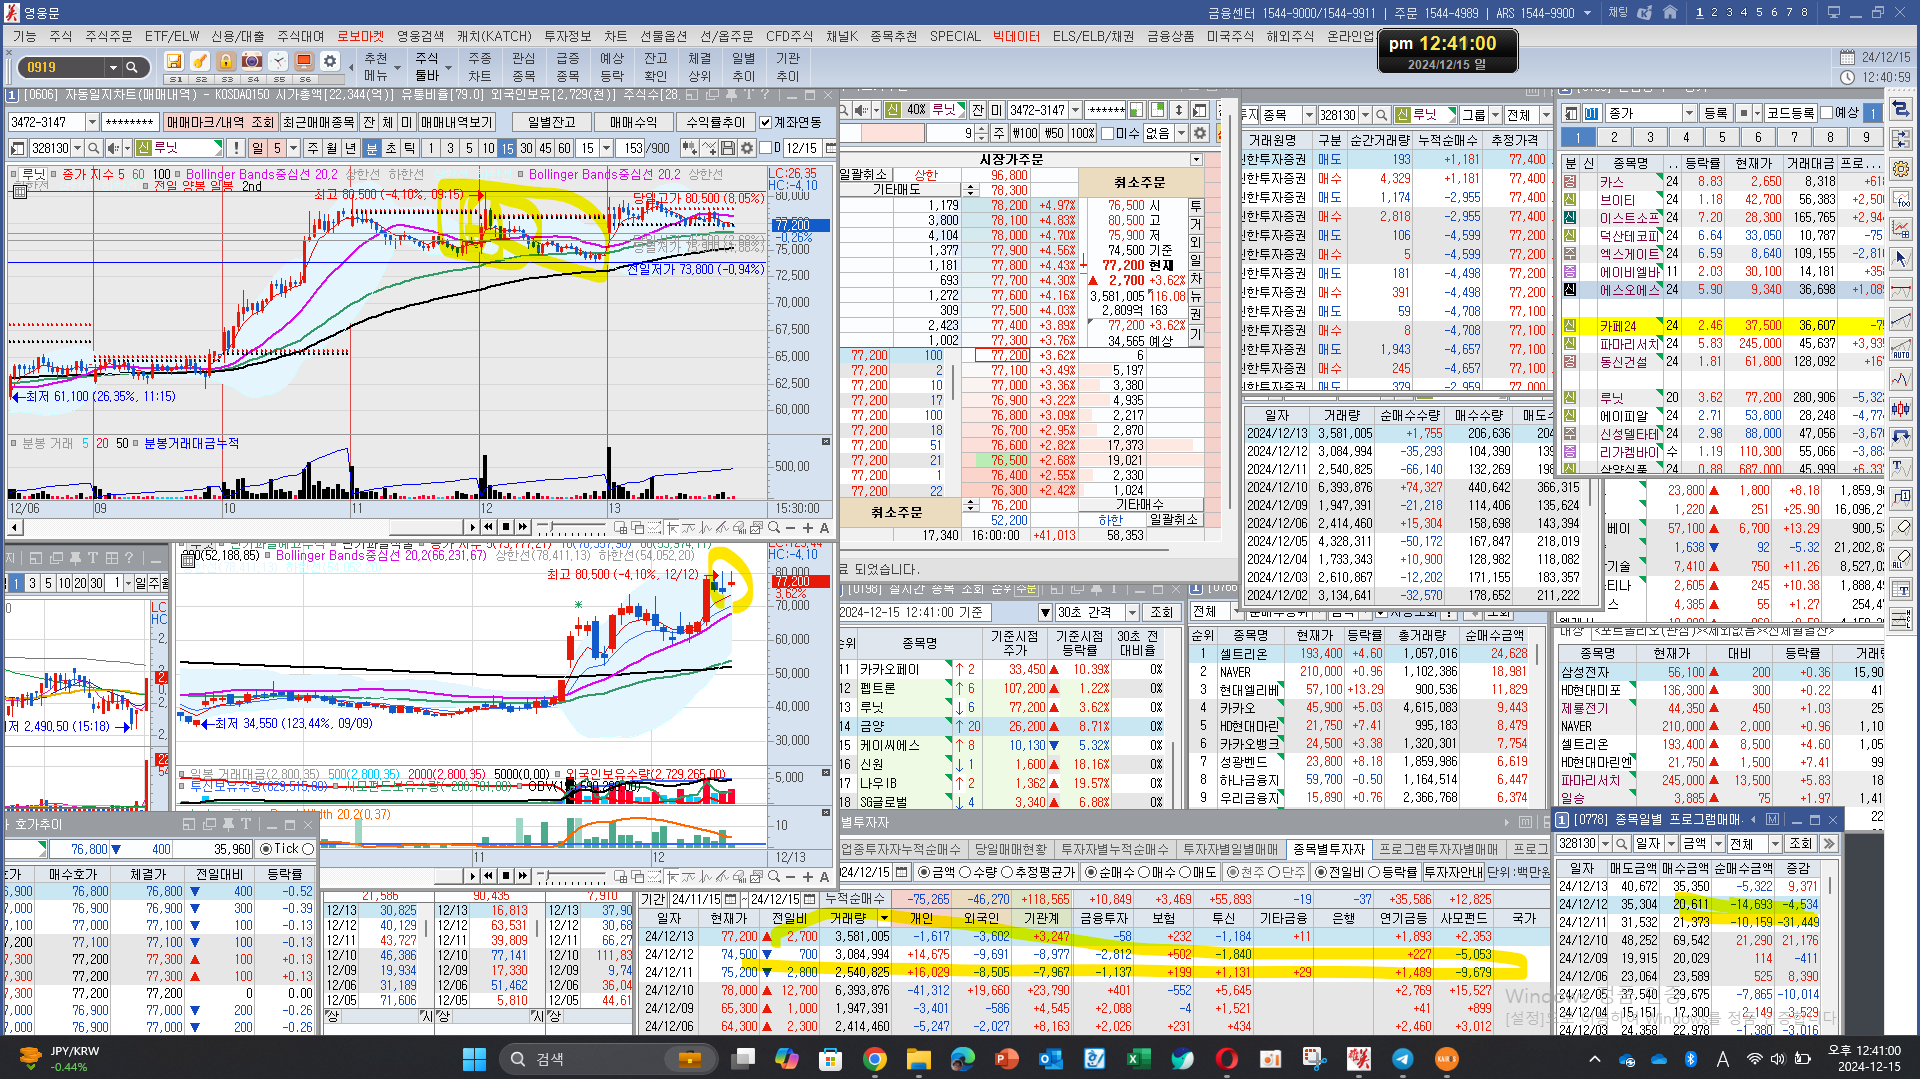Click the quantity input field showing 9
Image resolution: width=1920 pixels, height=1079 pixels.
point(948,133)
